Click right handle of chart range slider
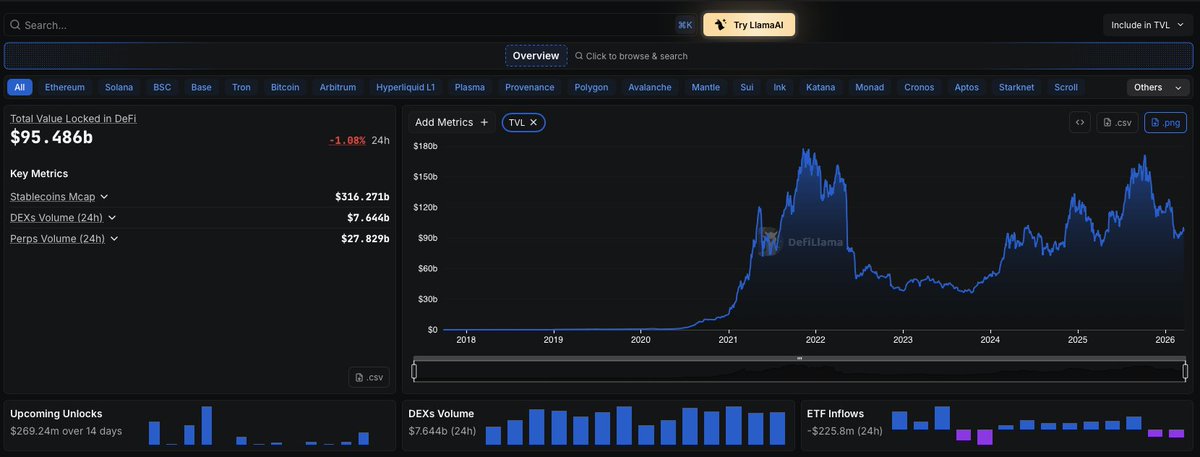This screenshot has width=1200, height=457. pyautogui.click(x=1185, y=371)
